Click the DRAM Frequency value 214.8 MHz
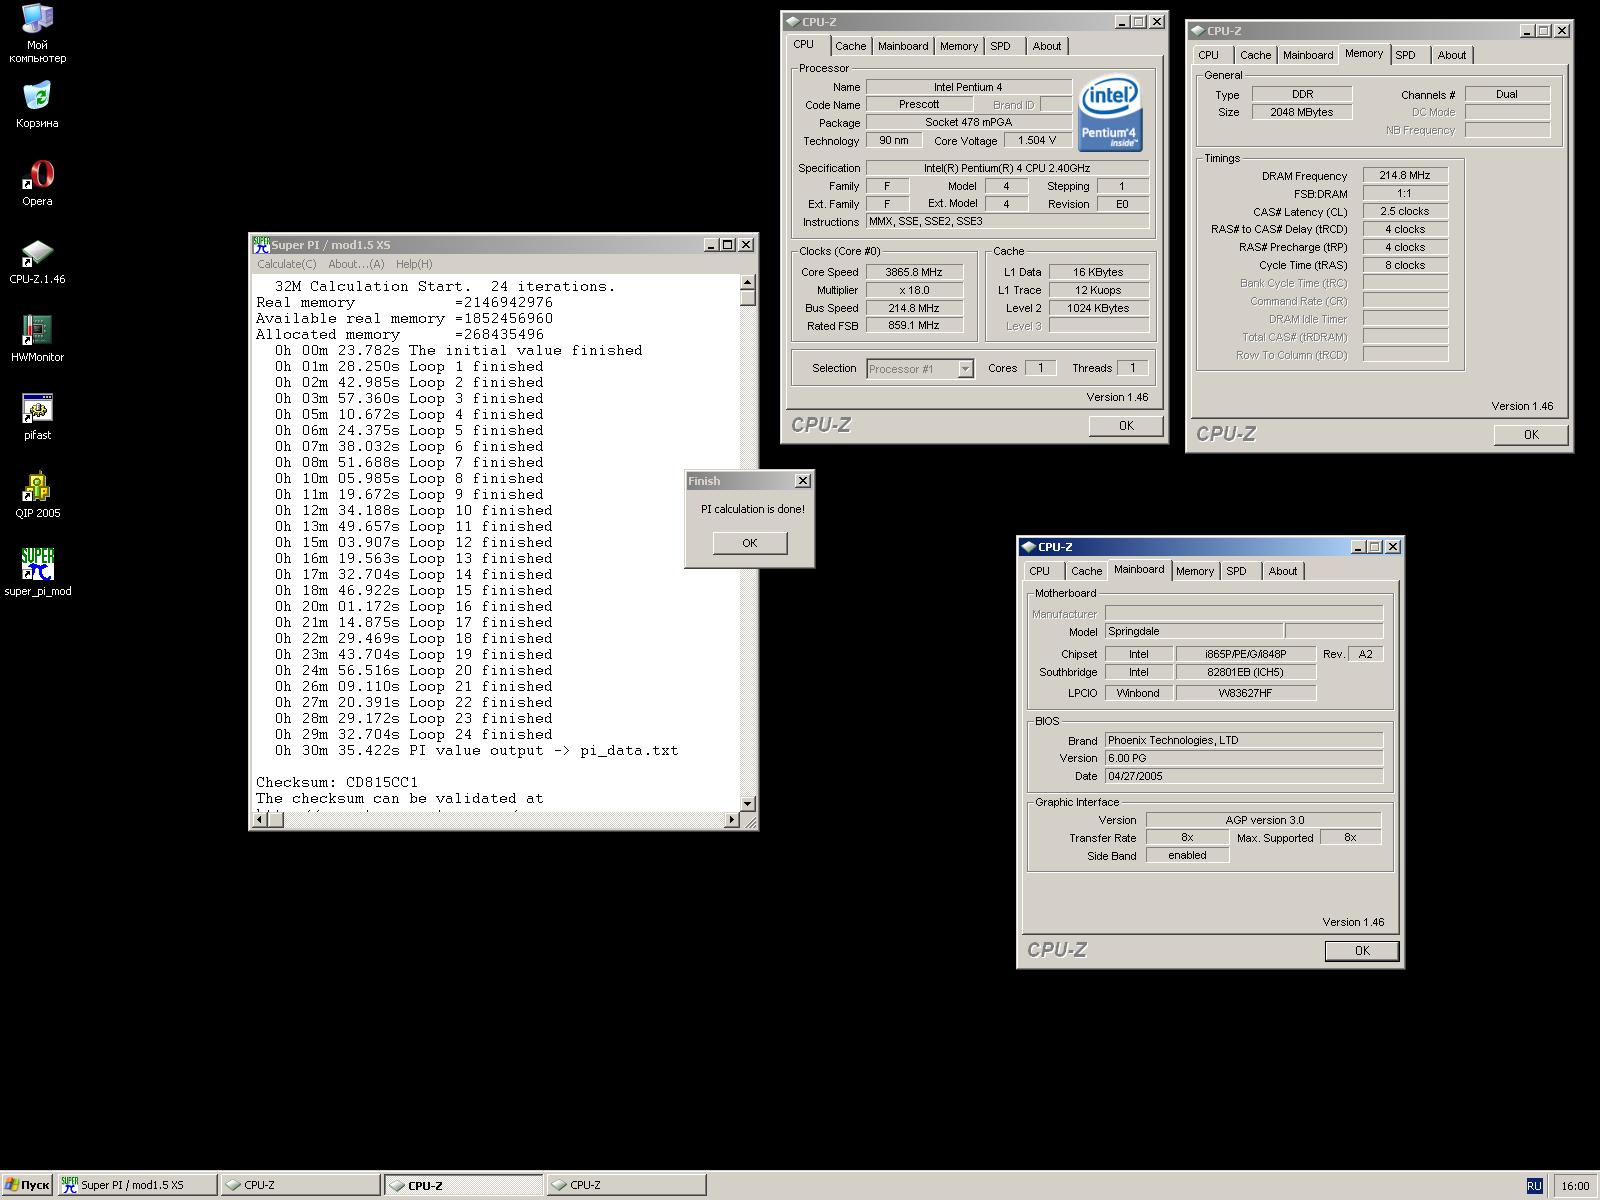This screenshot has height=1200, width=1600. click(x=1405, y=175)
